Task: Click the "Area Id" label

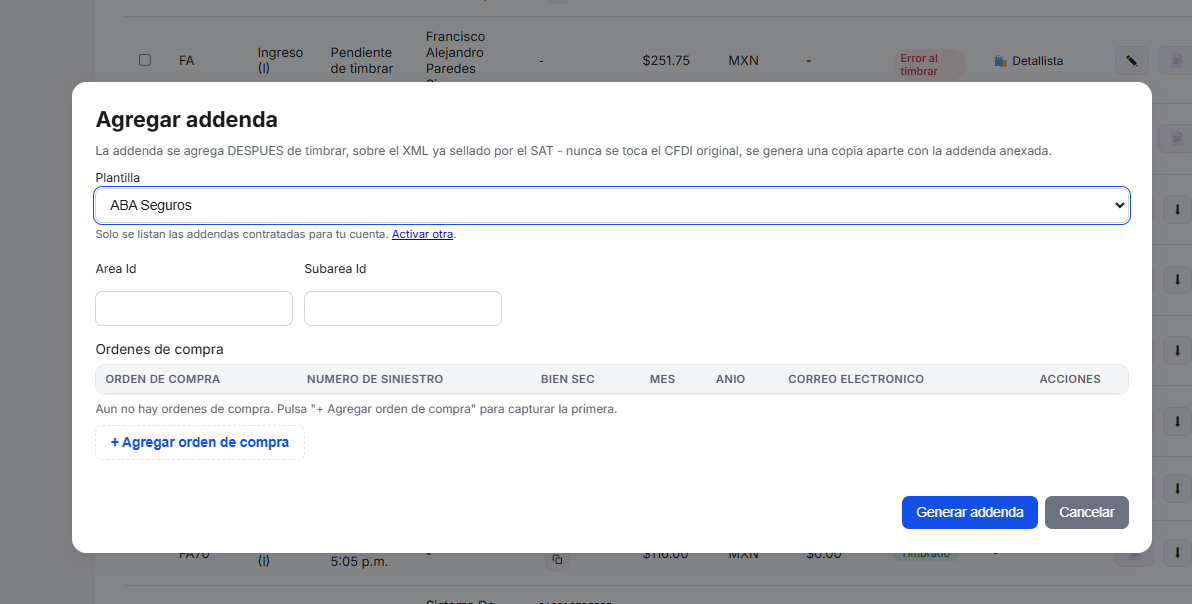Action: (116, 269)
